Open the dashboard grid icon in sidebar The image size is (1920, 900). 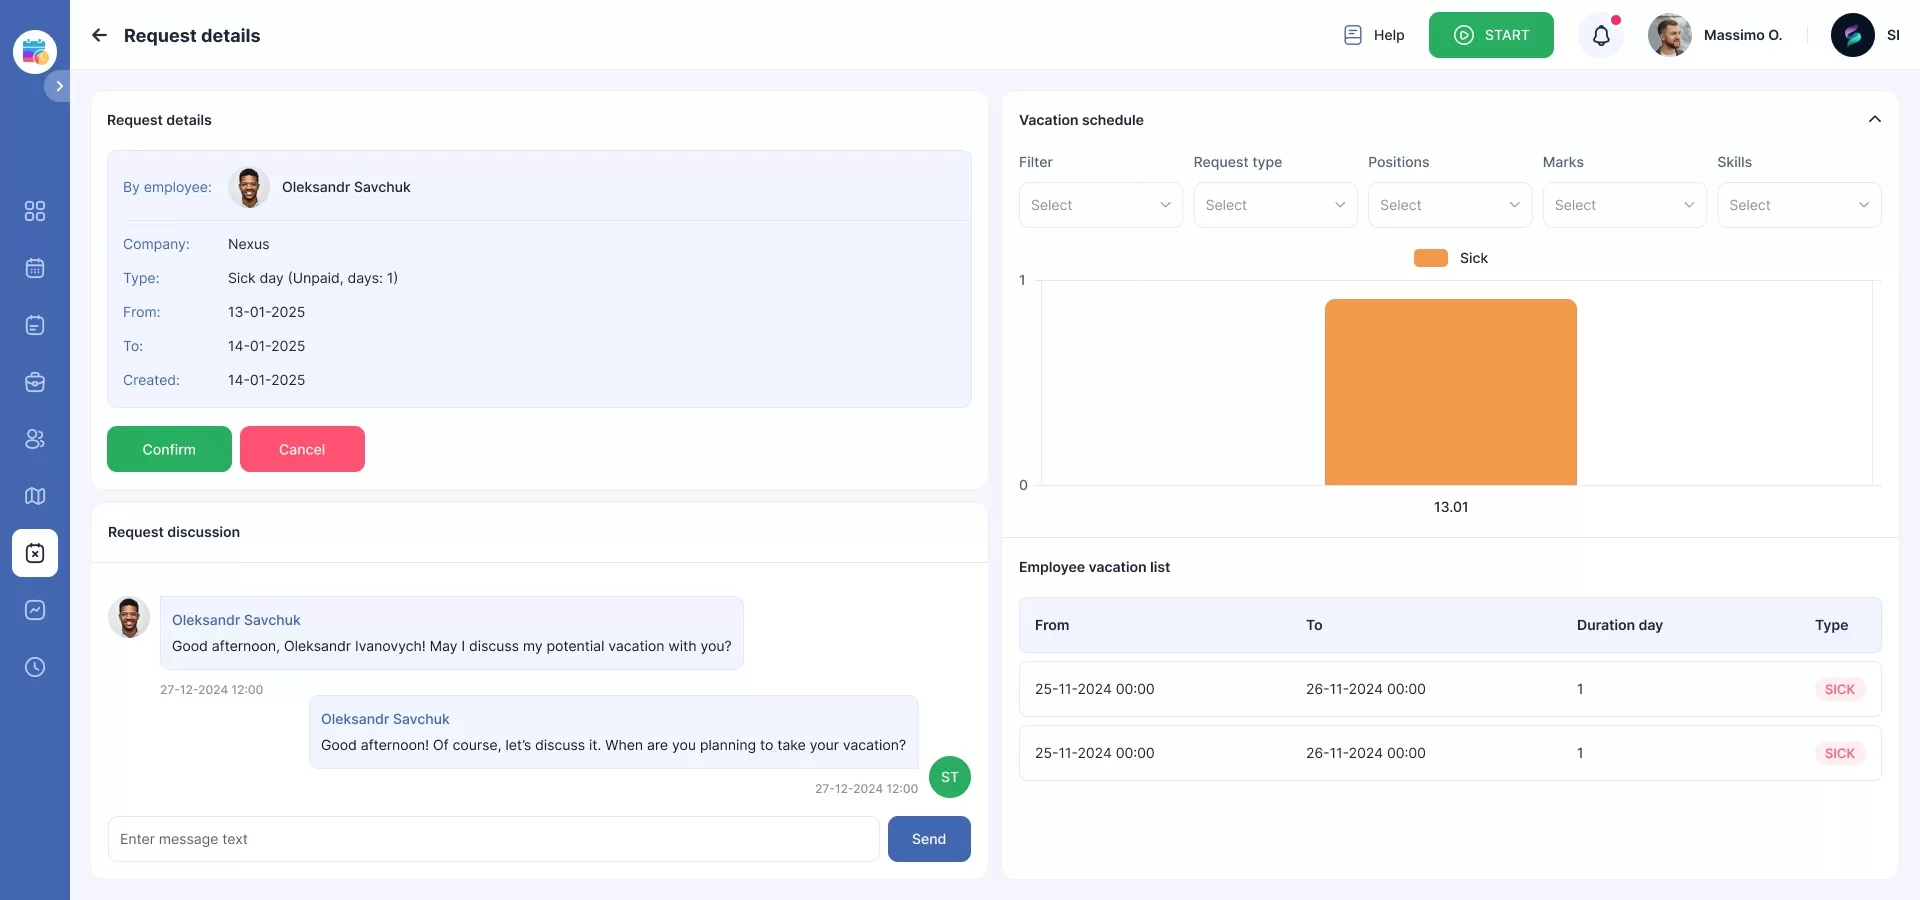[35, 211]
